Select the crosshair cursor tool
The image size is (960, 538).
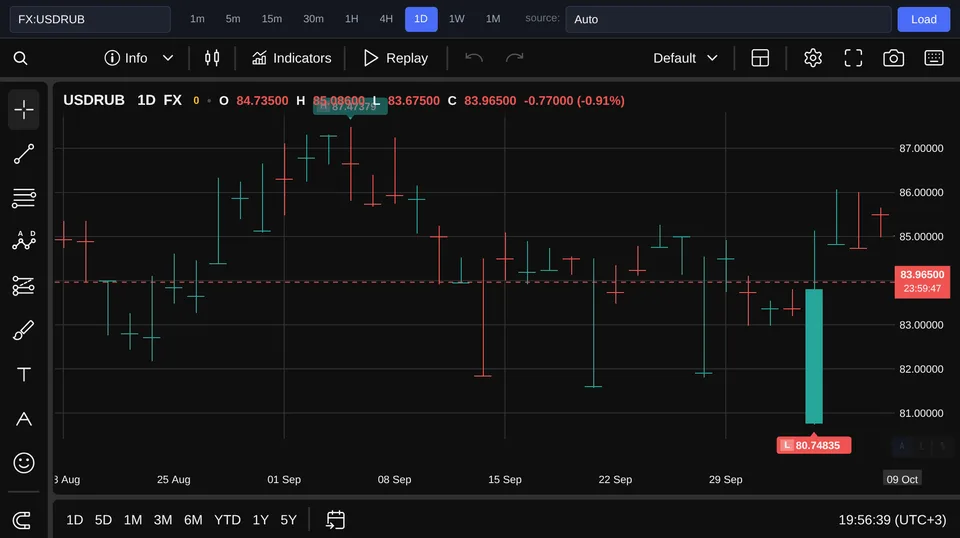point(24,110)
